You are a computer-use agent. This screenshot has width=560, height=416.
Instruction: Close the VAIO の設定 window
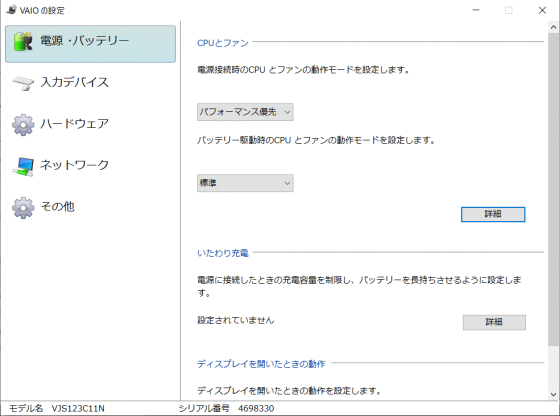click(542, 10)
